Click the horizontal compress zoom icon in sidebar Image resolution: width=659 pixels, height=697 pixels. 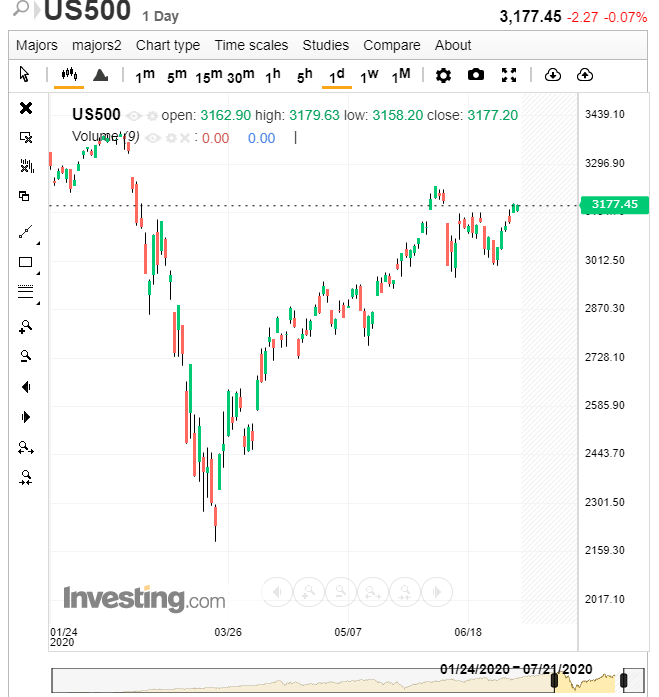(x=25, y=477)
